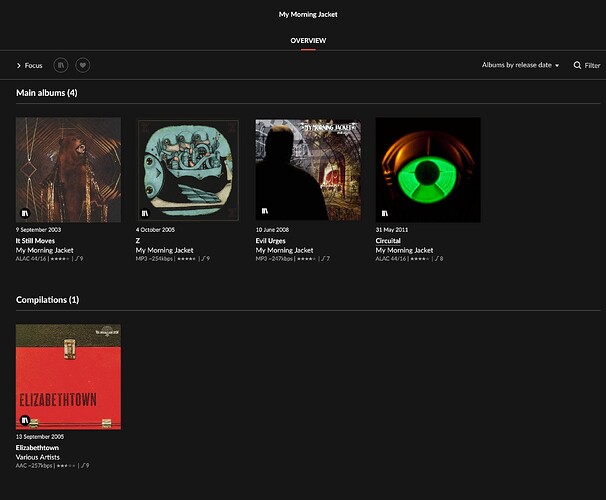
Task: Click the 9 September 2003 date
Action: tap(38, 230)
